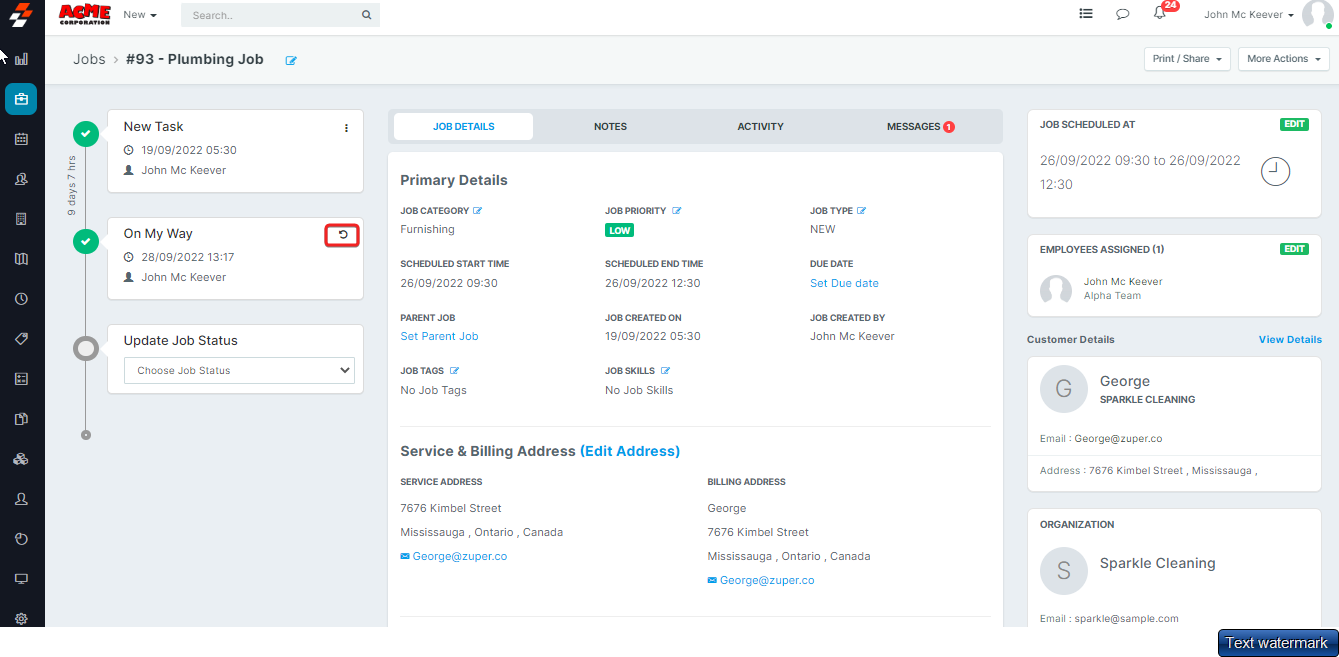This screenshot has height=657, width=1339.
Task: Click the edit pencil beside the job title
Action: click(x=291, y=61)
